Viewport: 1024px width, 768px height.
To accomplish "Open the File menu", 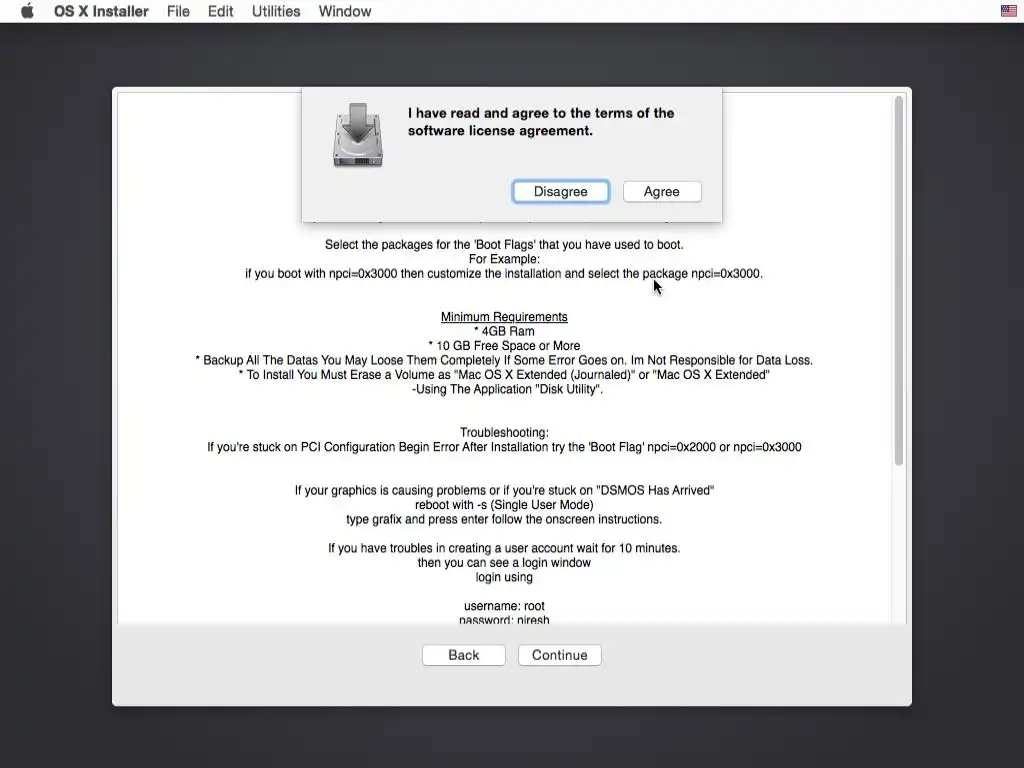I will coord(178,11).
